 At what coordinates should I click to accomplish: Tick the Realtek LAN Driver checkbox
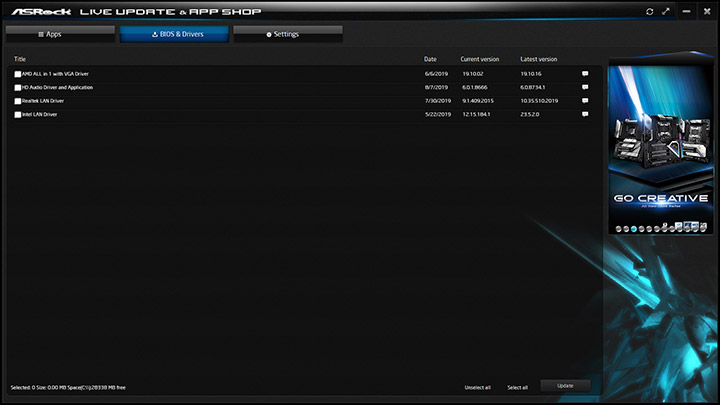click(x=17, y=101)
